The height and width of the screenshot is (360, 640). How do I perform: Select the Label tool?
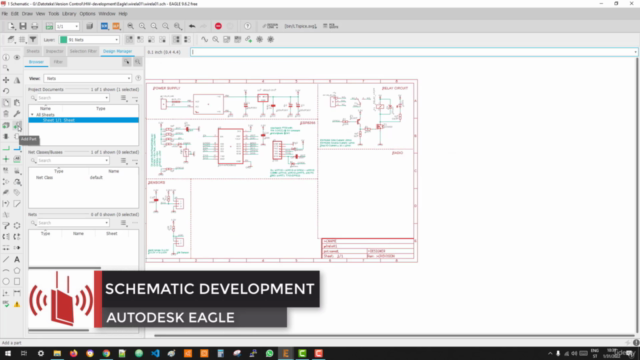click(17, 159)
